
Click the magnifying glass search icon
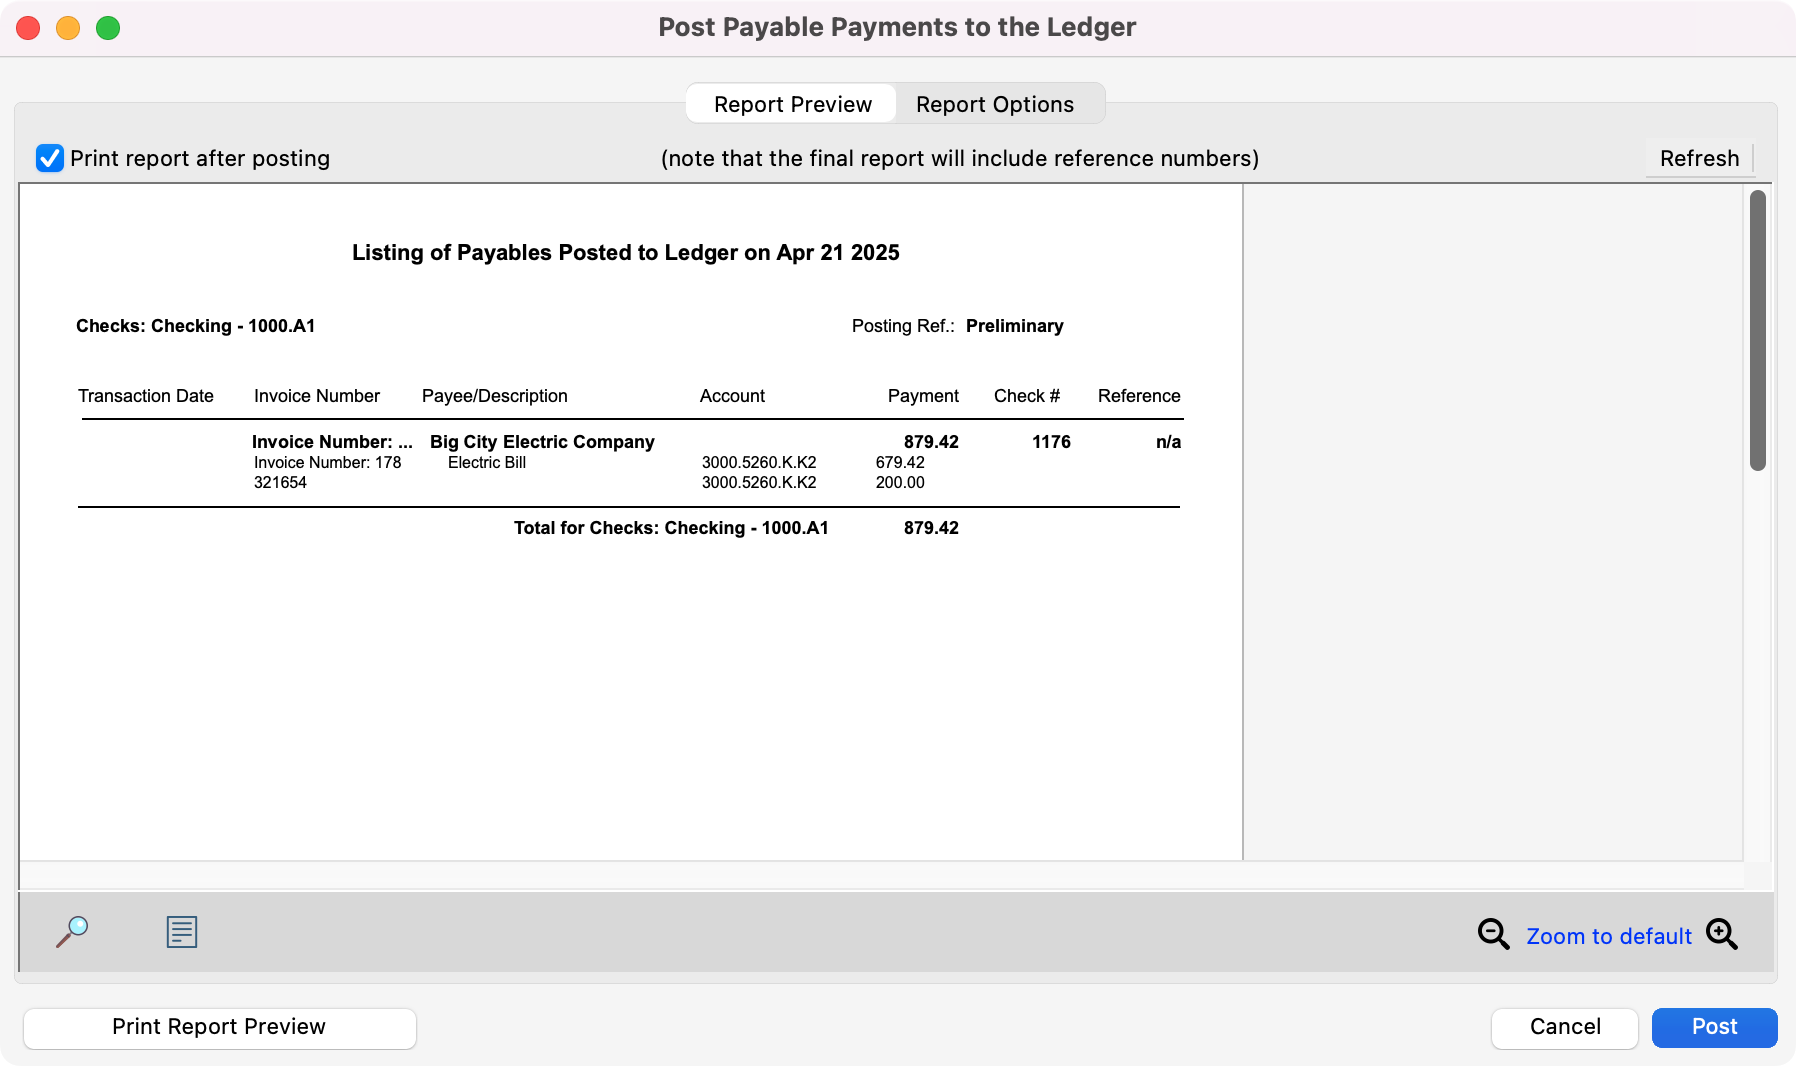[x=72, y=932]
